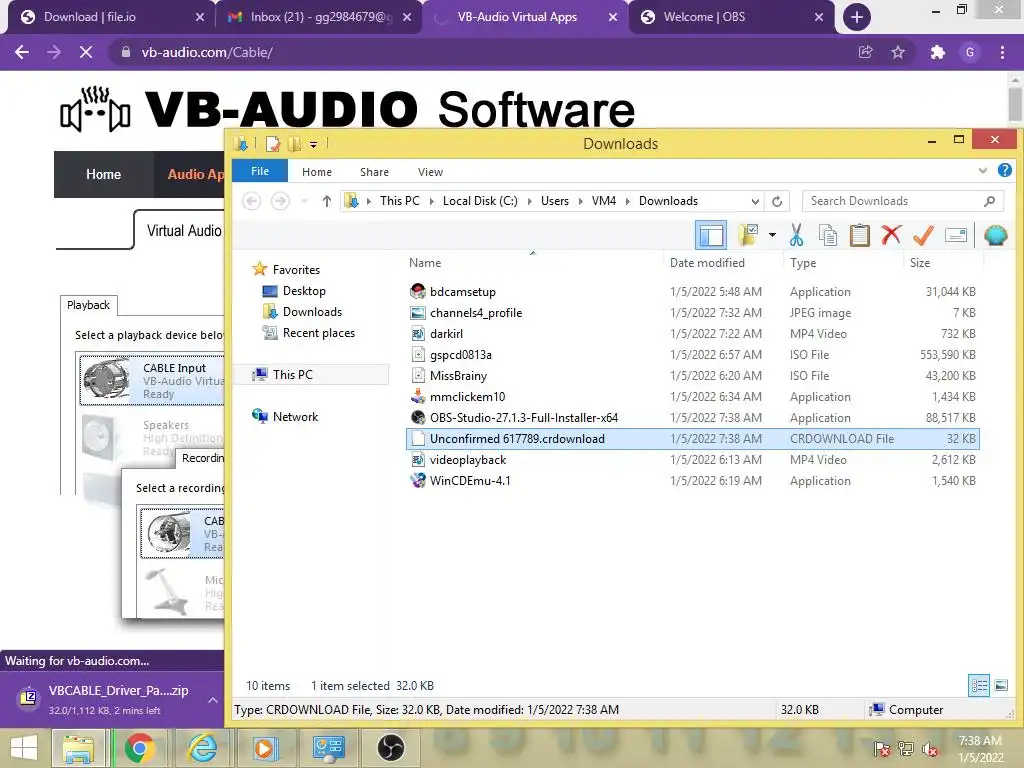Screen dimensions: 1024x768
Task: Click the red X Delete icon in Explorer toolbar
Action: point(891,234)
